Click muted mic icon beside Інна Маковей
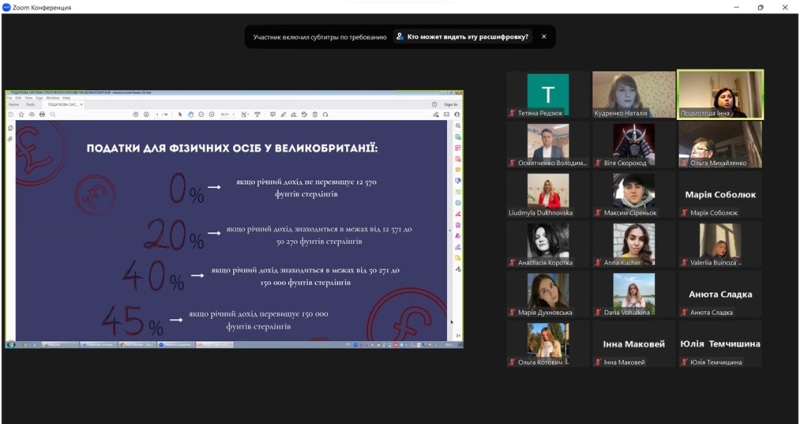The height and width of the screenshot is (424, 800). (x=598, y=362)
